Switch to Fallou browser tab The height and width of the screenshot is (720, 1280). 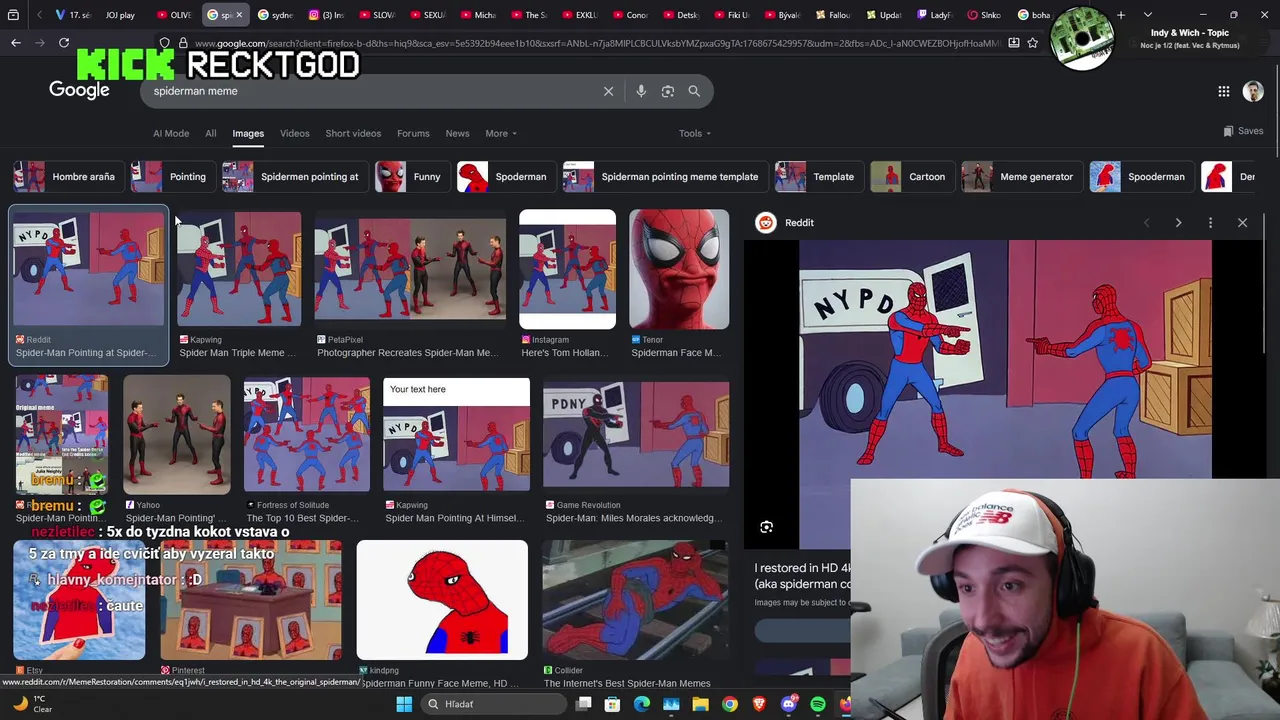(x=832, y=15)
